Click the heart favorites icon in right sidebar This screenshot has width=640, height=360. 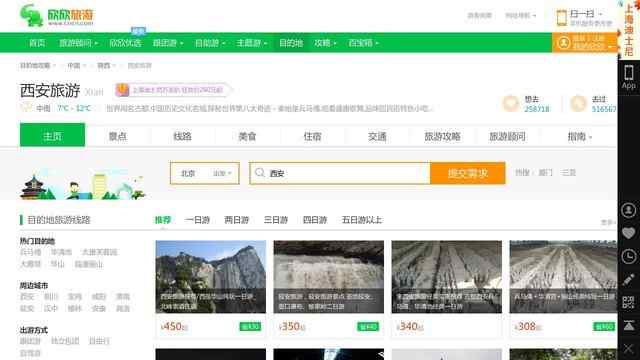click(629, 233)
